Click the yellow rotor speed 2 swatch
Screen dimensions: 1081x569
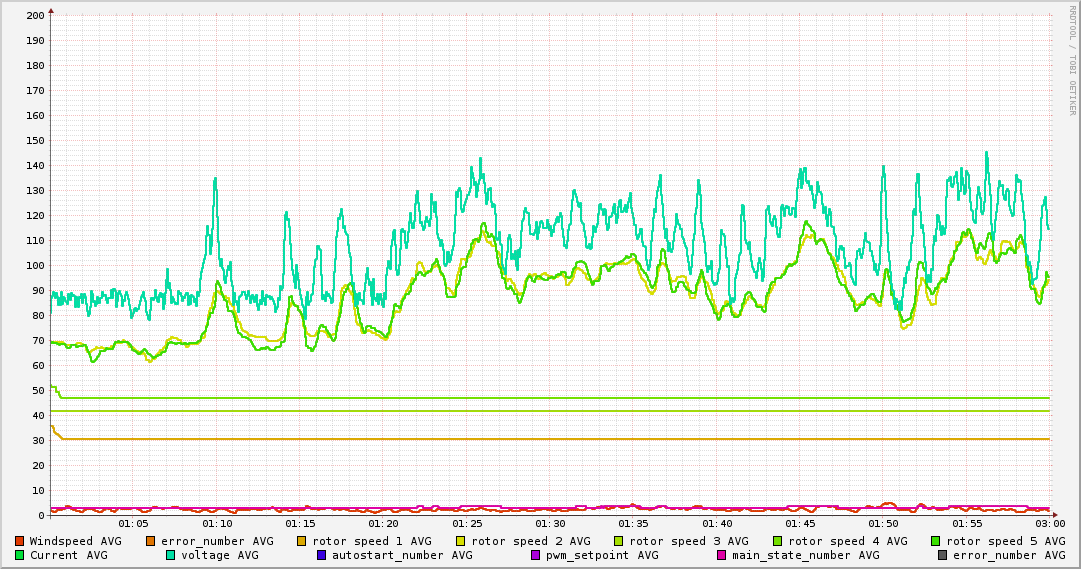coord(461,541)
